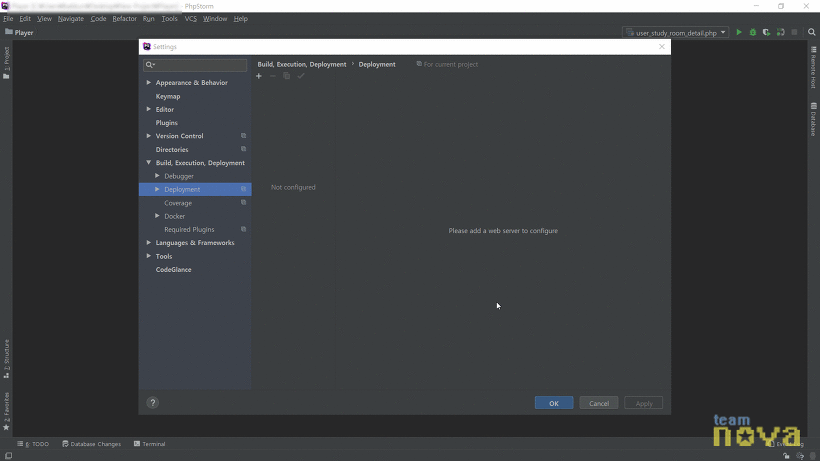Click the Debug bug icon in toolbar
The height and width of the screenshot is (461, 820).
(753, 32)
